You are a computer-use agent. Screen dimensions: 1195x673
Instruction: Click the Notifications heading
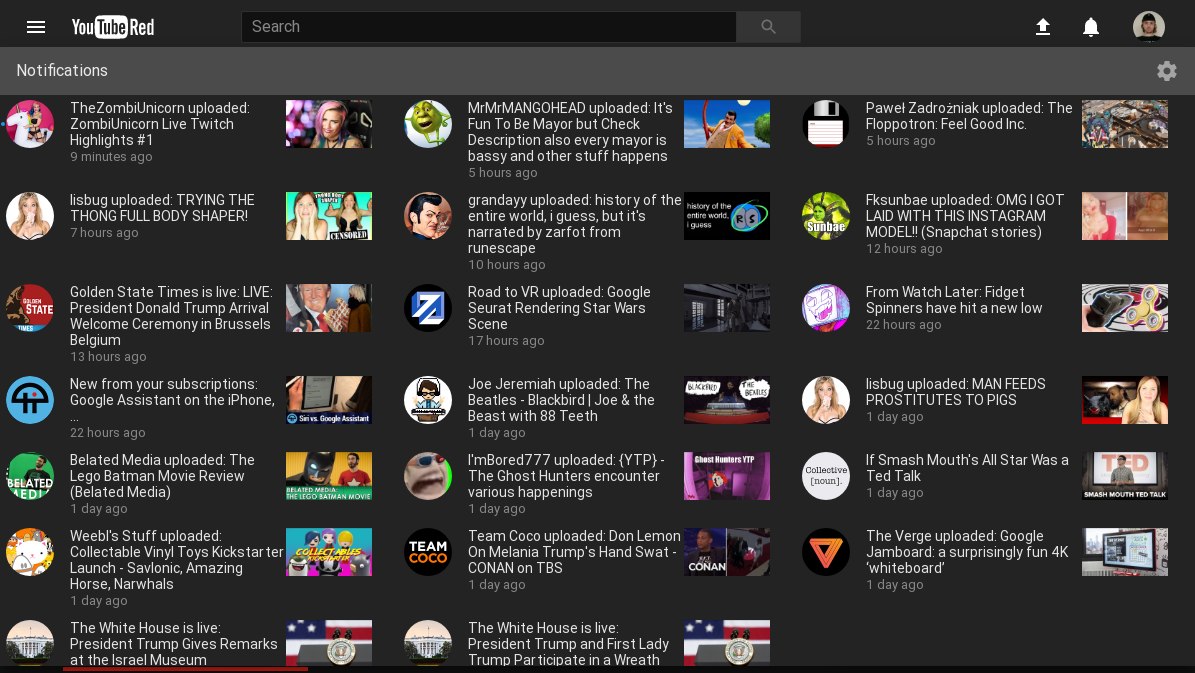click(x=62, y=70)
